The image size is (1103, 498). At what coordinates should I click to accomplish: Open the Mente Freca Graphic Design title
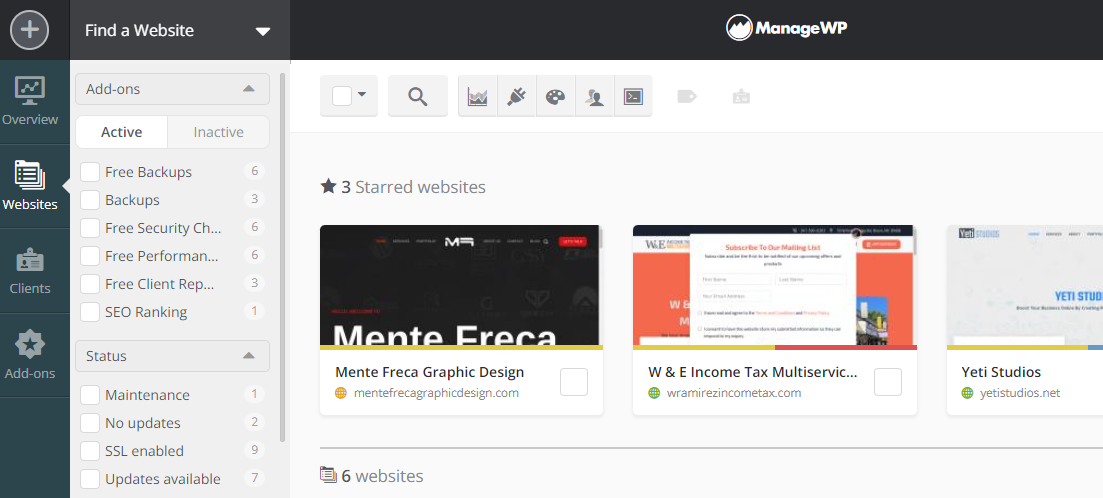click(430, 371)
